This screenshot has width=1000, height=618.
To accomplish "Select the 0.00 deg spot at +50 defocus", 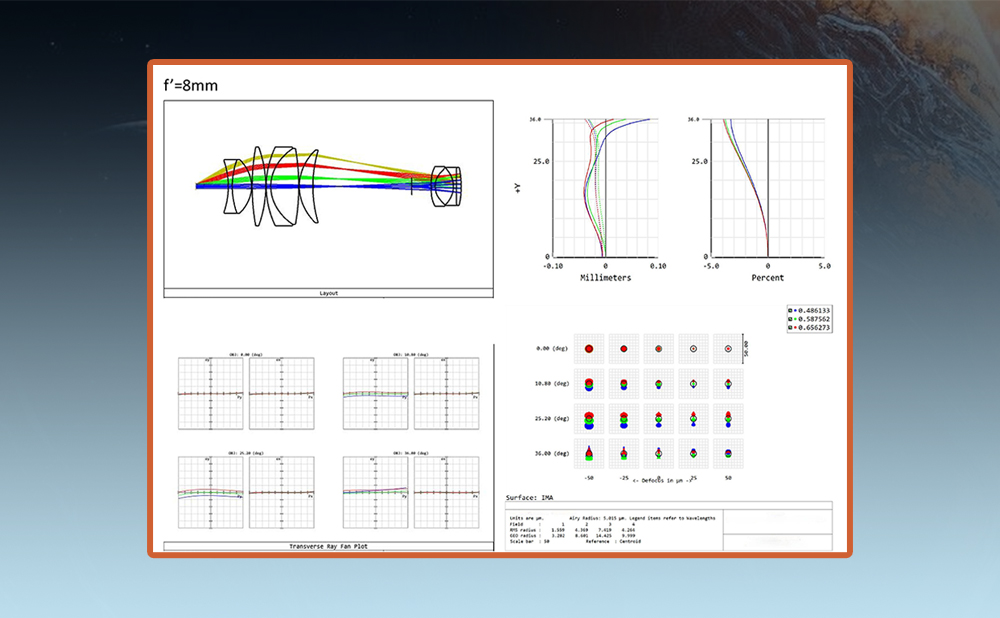I will point(728,349).
